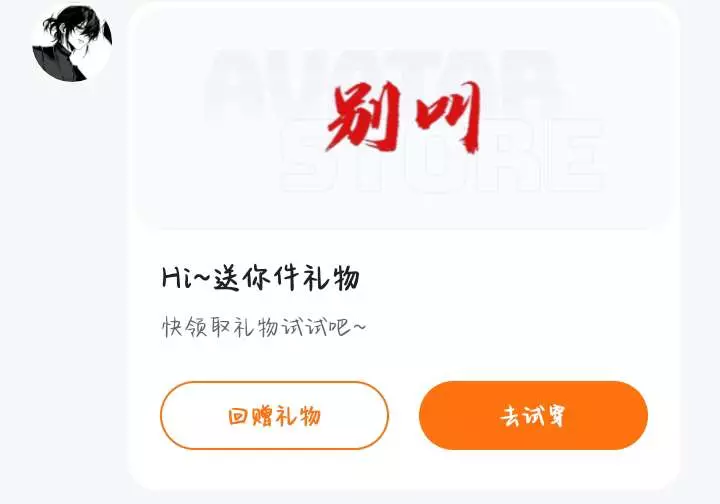Click the 去试穿 orange button

(x=533, y=415)
